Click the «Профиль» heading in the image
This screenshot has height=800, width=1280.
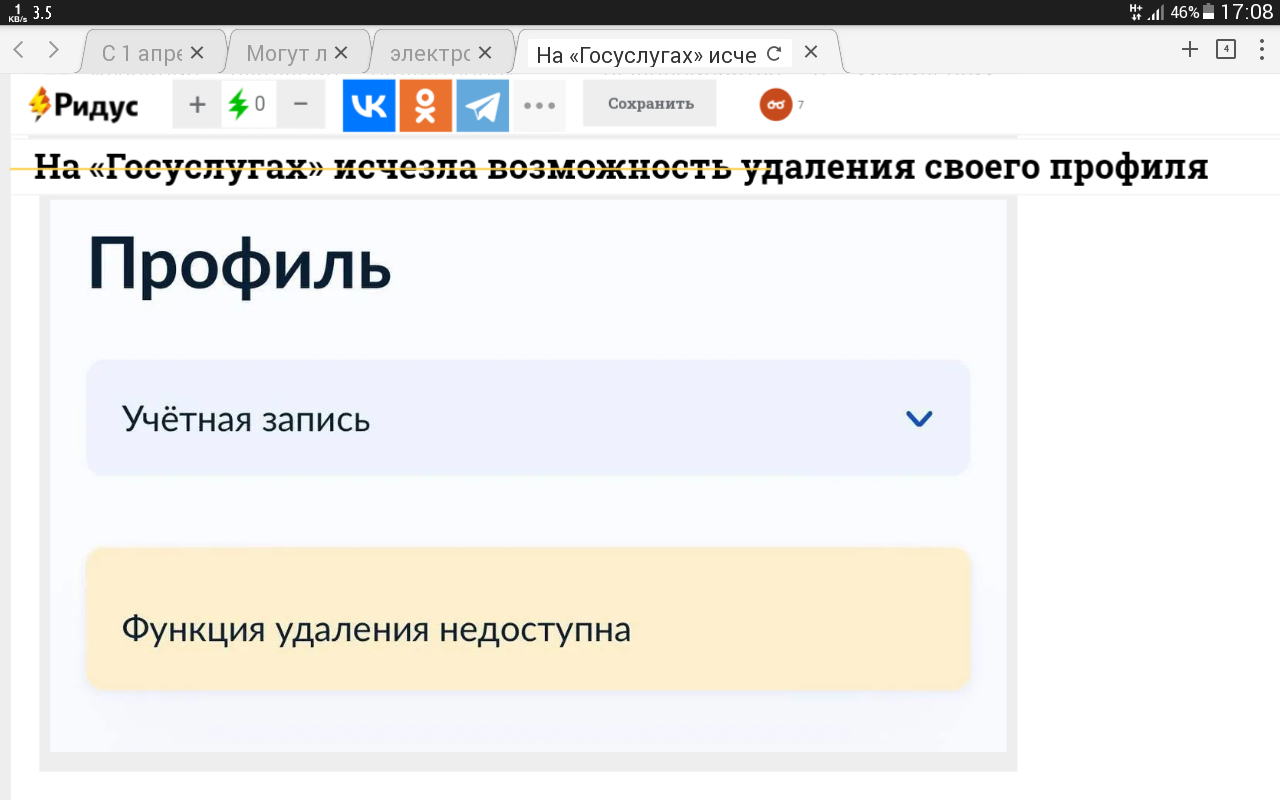(x=239, y=265)
